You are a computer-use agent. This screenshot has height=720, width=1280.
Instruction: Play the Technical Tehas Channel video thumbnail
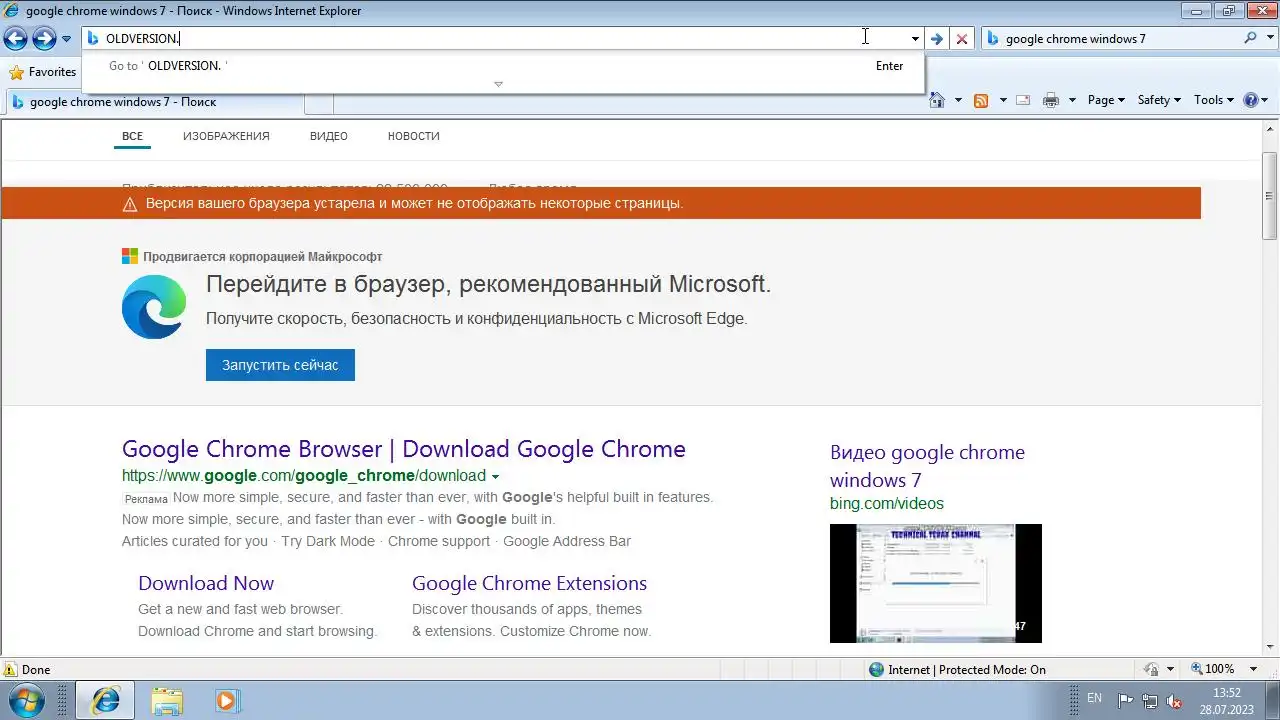(x=936, y=583)
